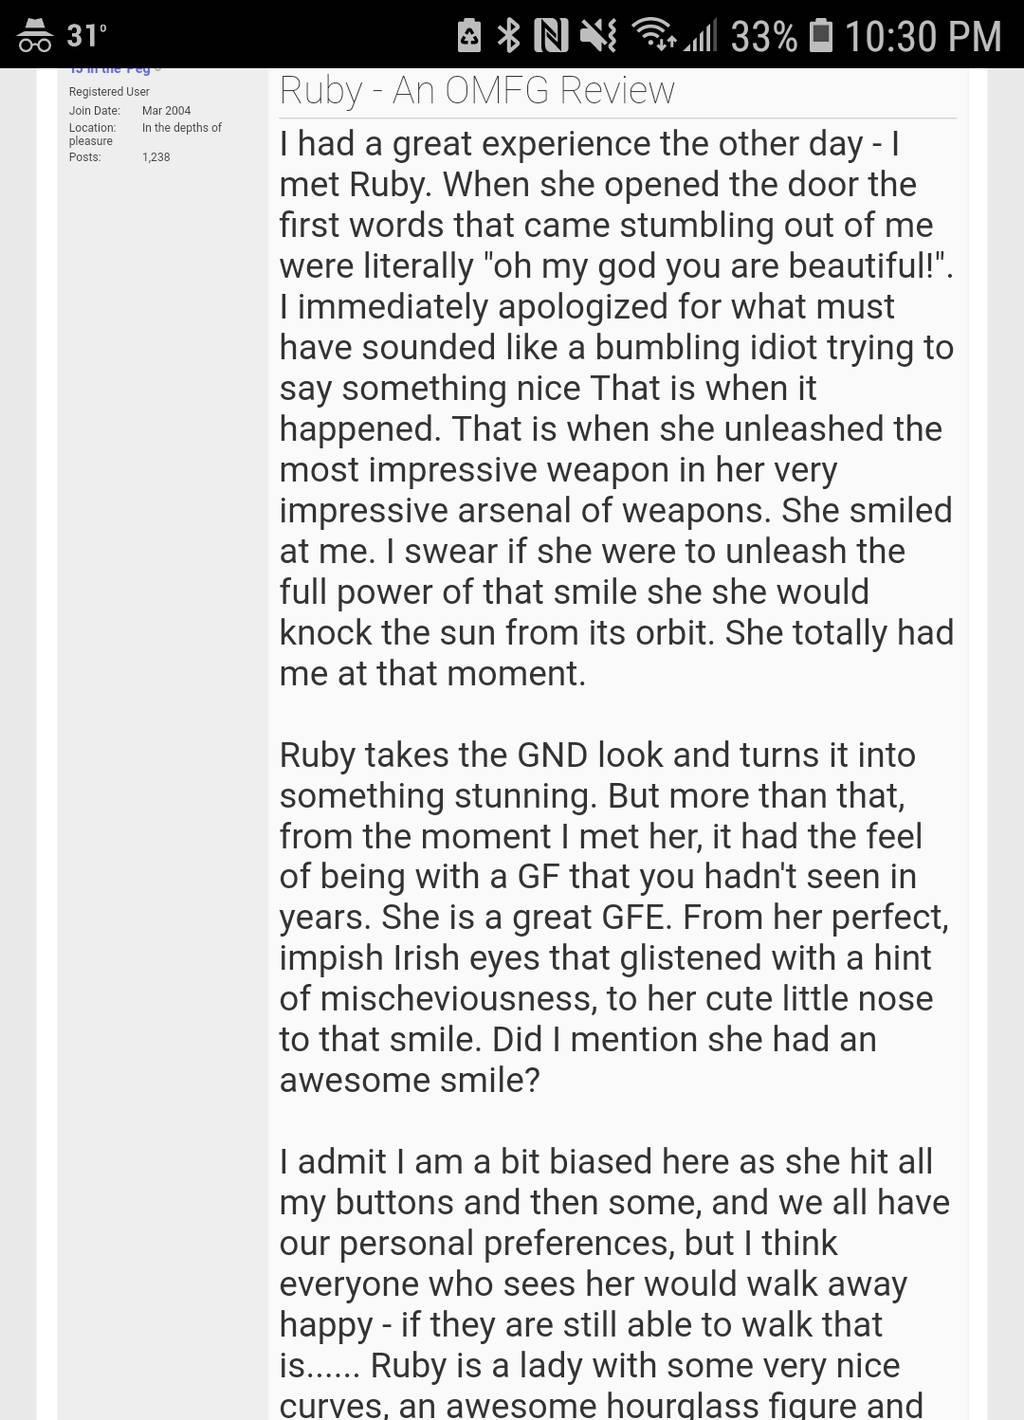Viewport: 1024px width, 1420px height.
Task: Tap the Wi-Fi signal icon
Action: click(x=655, y=36)
